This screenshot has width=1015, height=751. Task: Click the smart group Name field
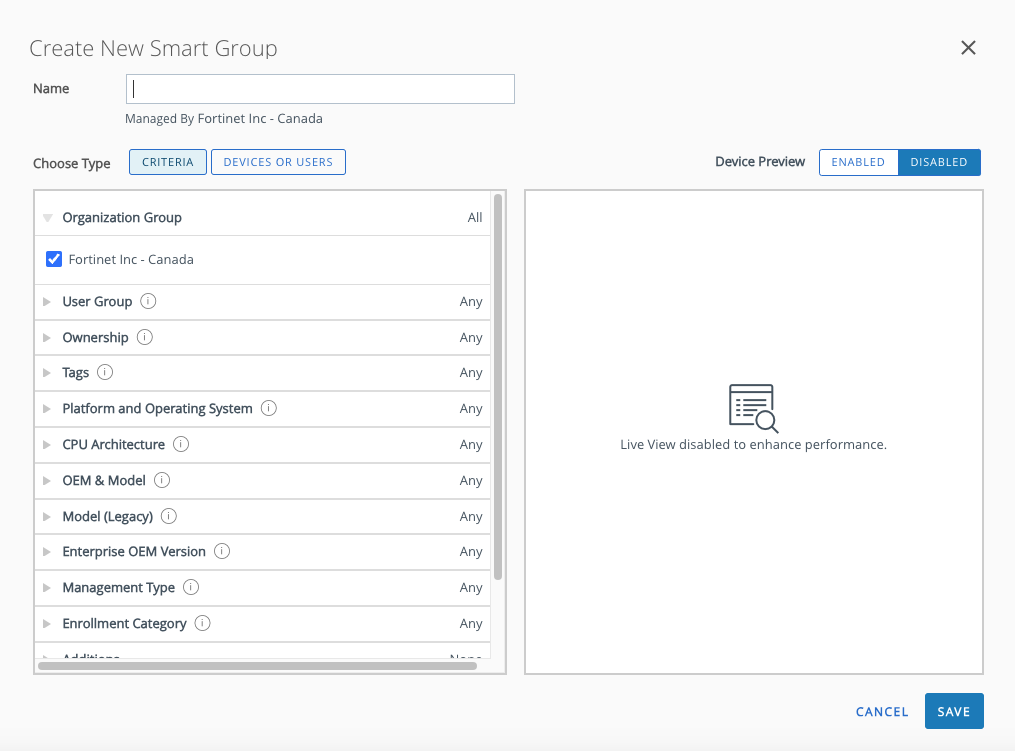click(x=320, y=89)
